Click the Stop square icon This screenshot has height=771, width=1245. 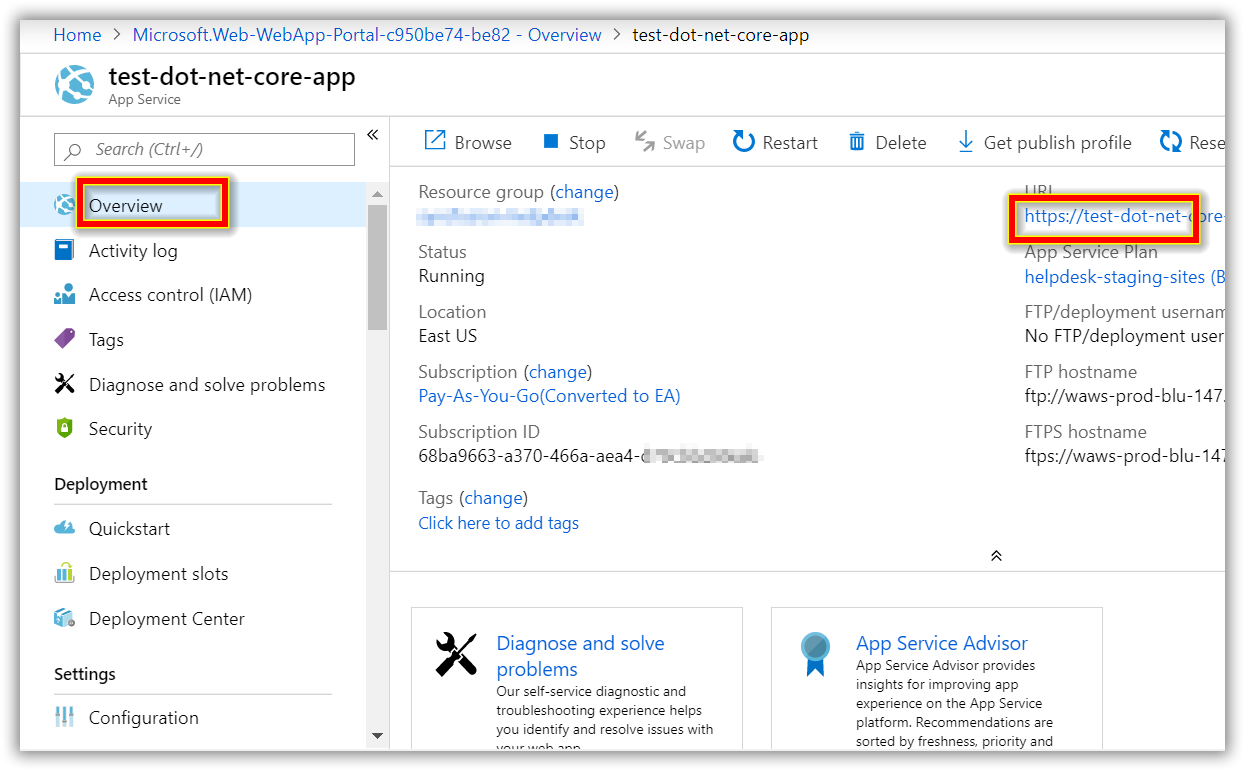pos(550,142)
